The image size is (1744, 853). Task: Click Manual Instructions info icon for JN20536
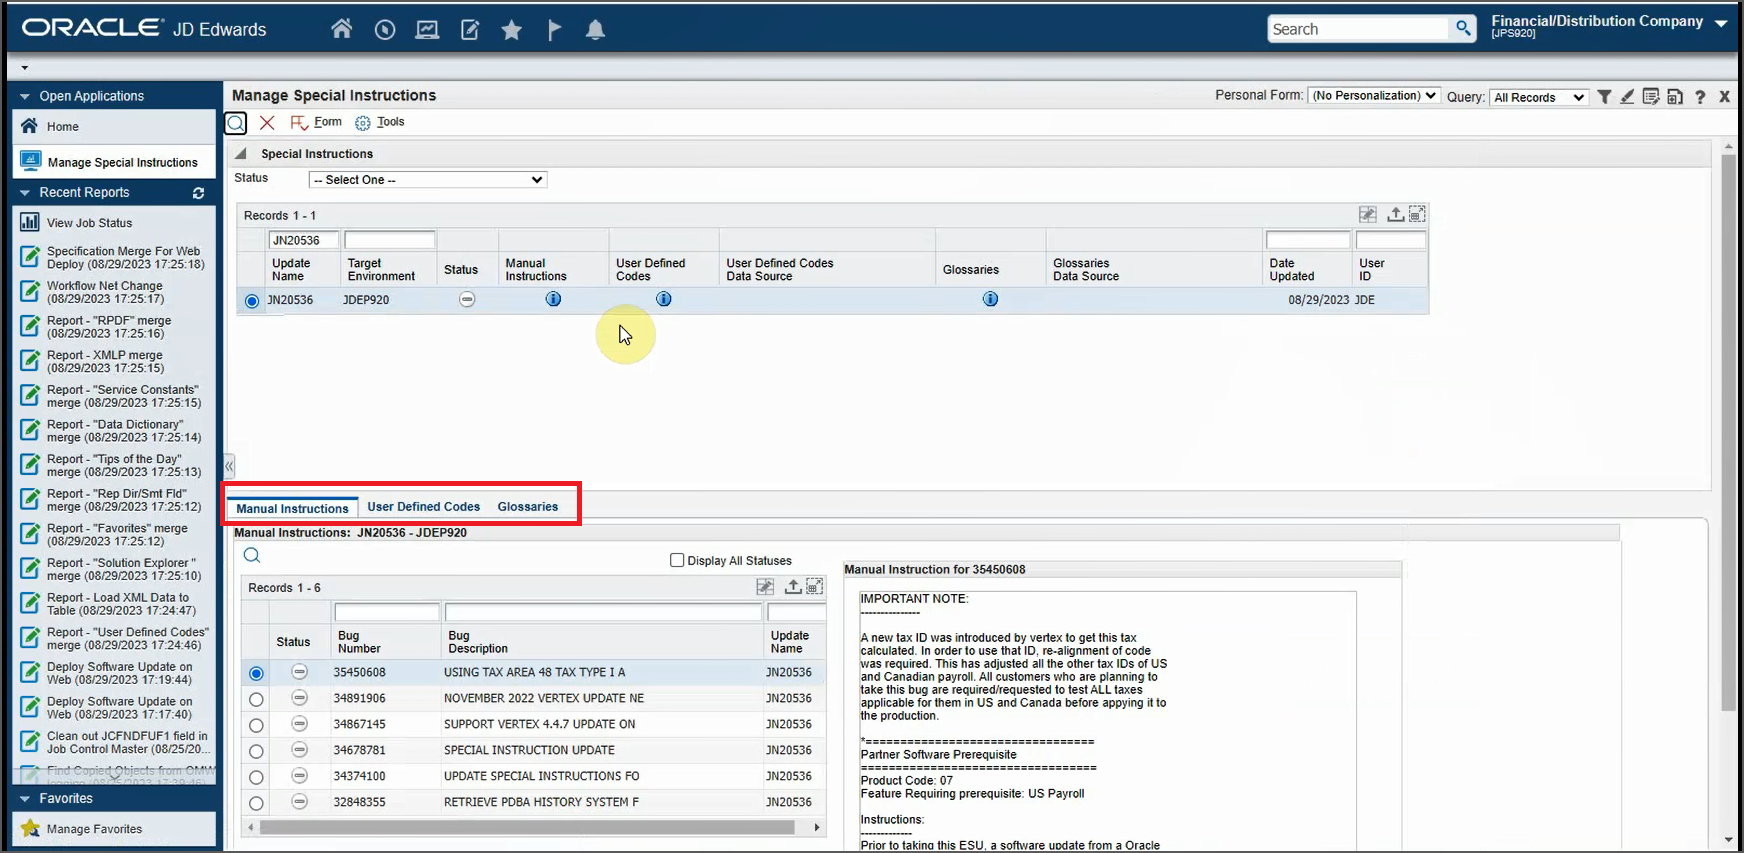(x=553, y=299)
